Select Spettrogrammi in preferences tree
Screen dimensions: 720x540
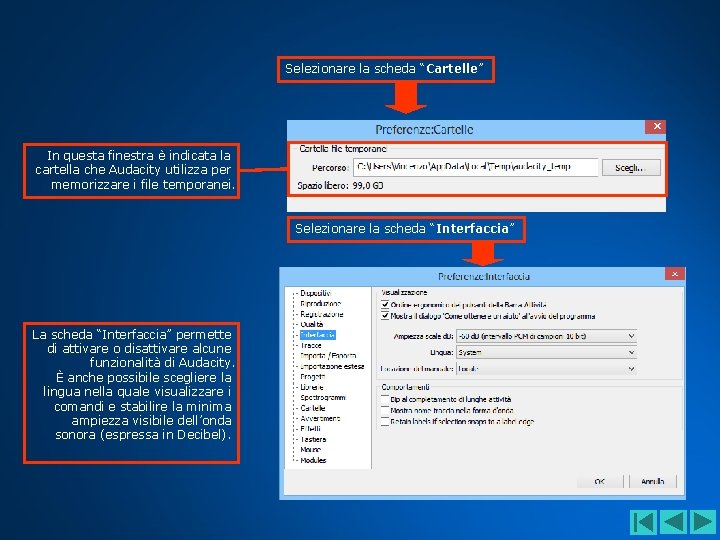click(323, 397)
